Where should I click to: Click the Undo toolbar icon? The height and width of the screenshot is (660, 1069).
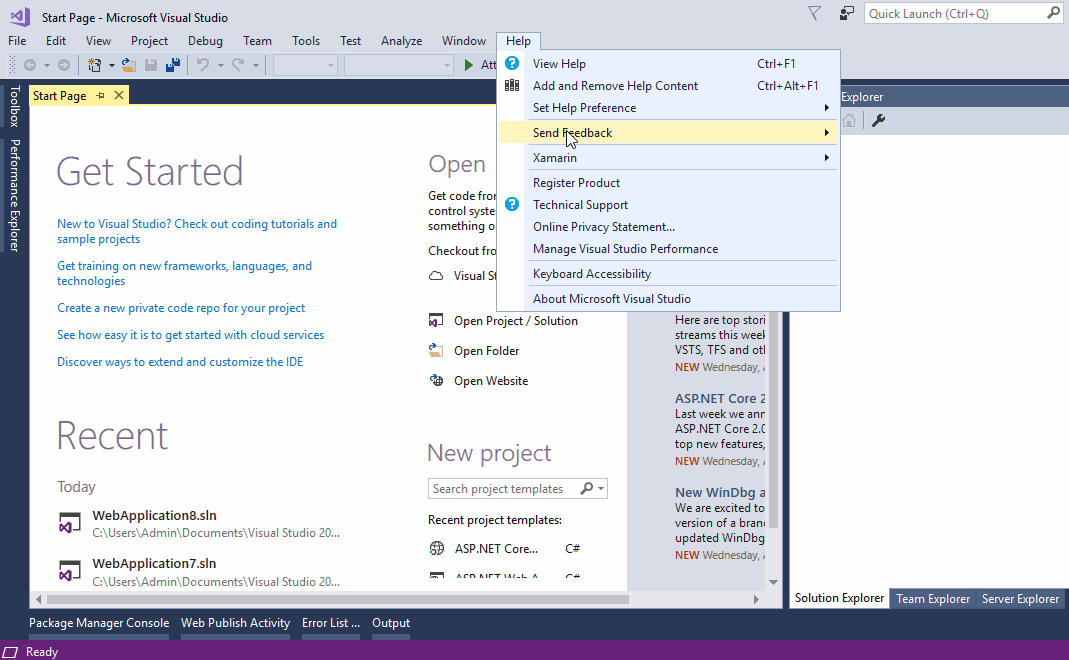pyautogui.click(x=202, y=65)
